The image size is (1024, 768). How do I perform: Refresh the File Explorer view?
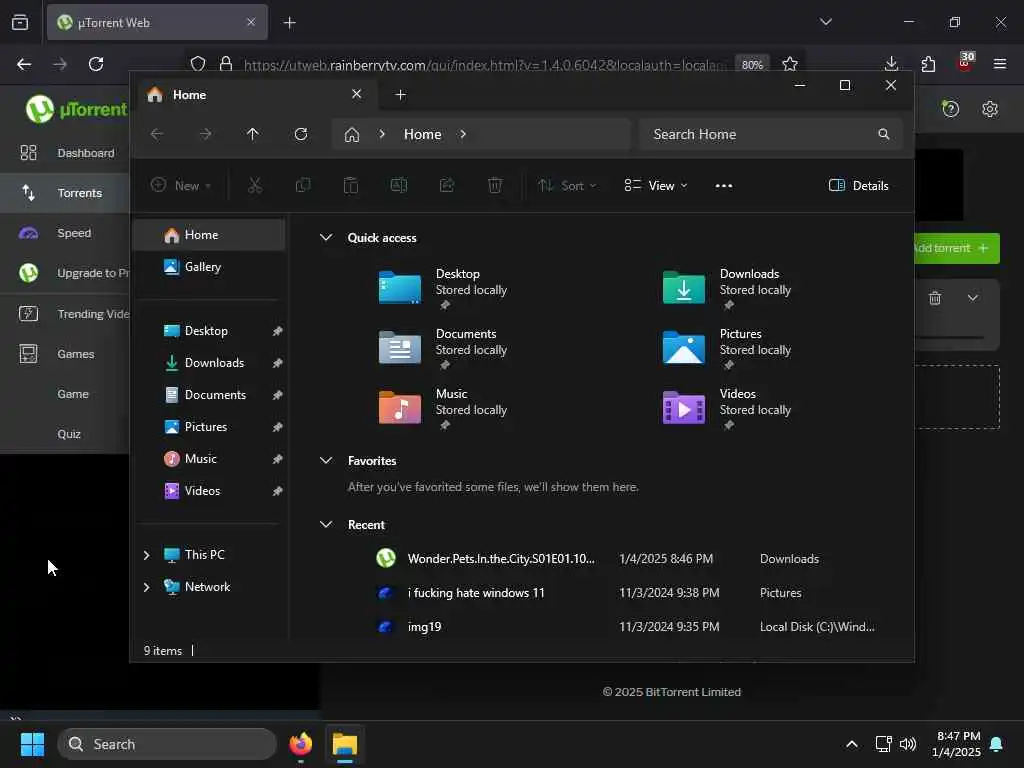(301, 134)
